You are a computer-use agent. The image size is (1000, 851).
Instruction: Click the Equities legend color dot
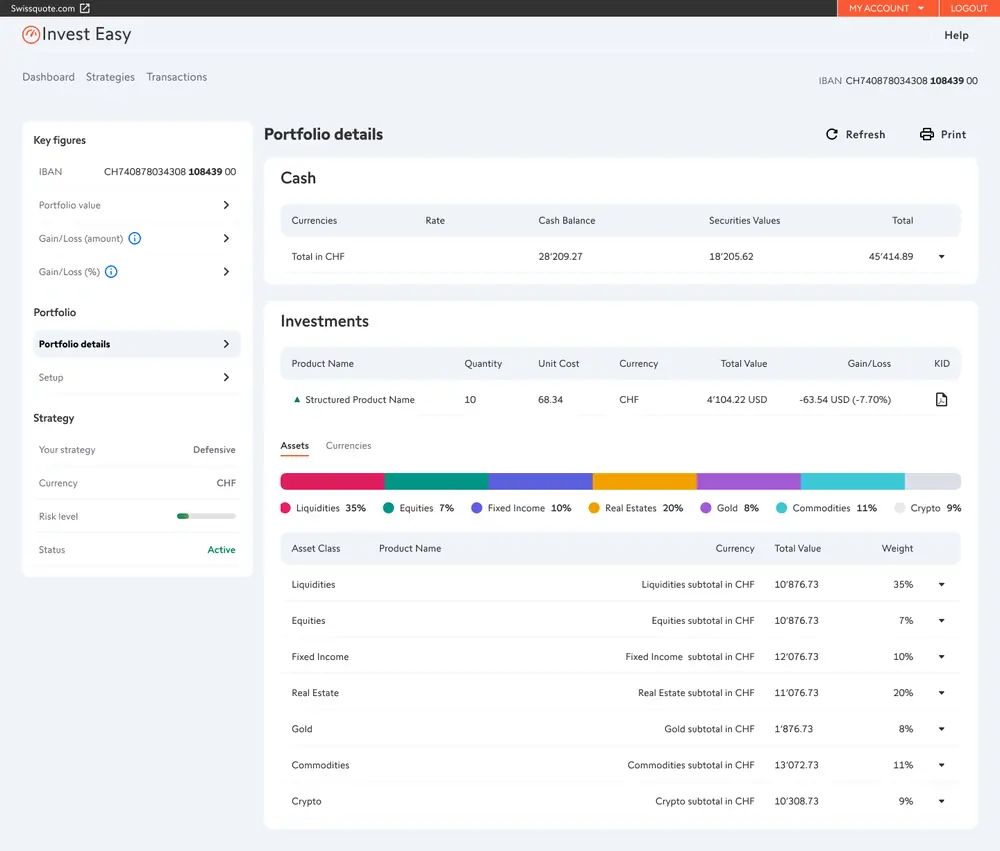tap(388, 508)
